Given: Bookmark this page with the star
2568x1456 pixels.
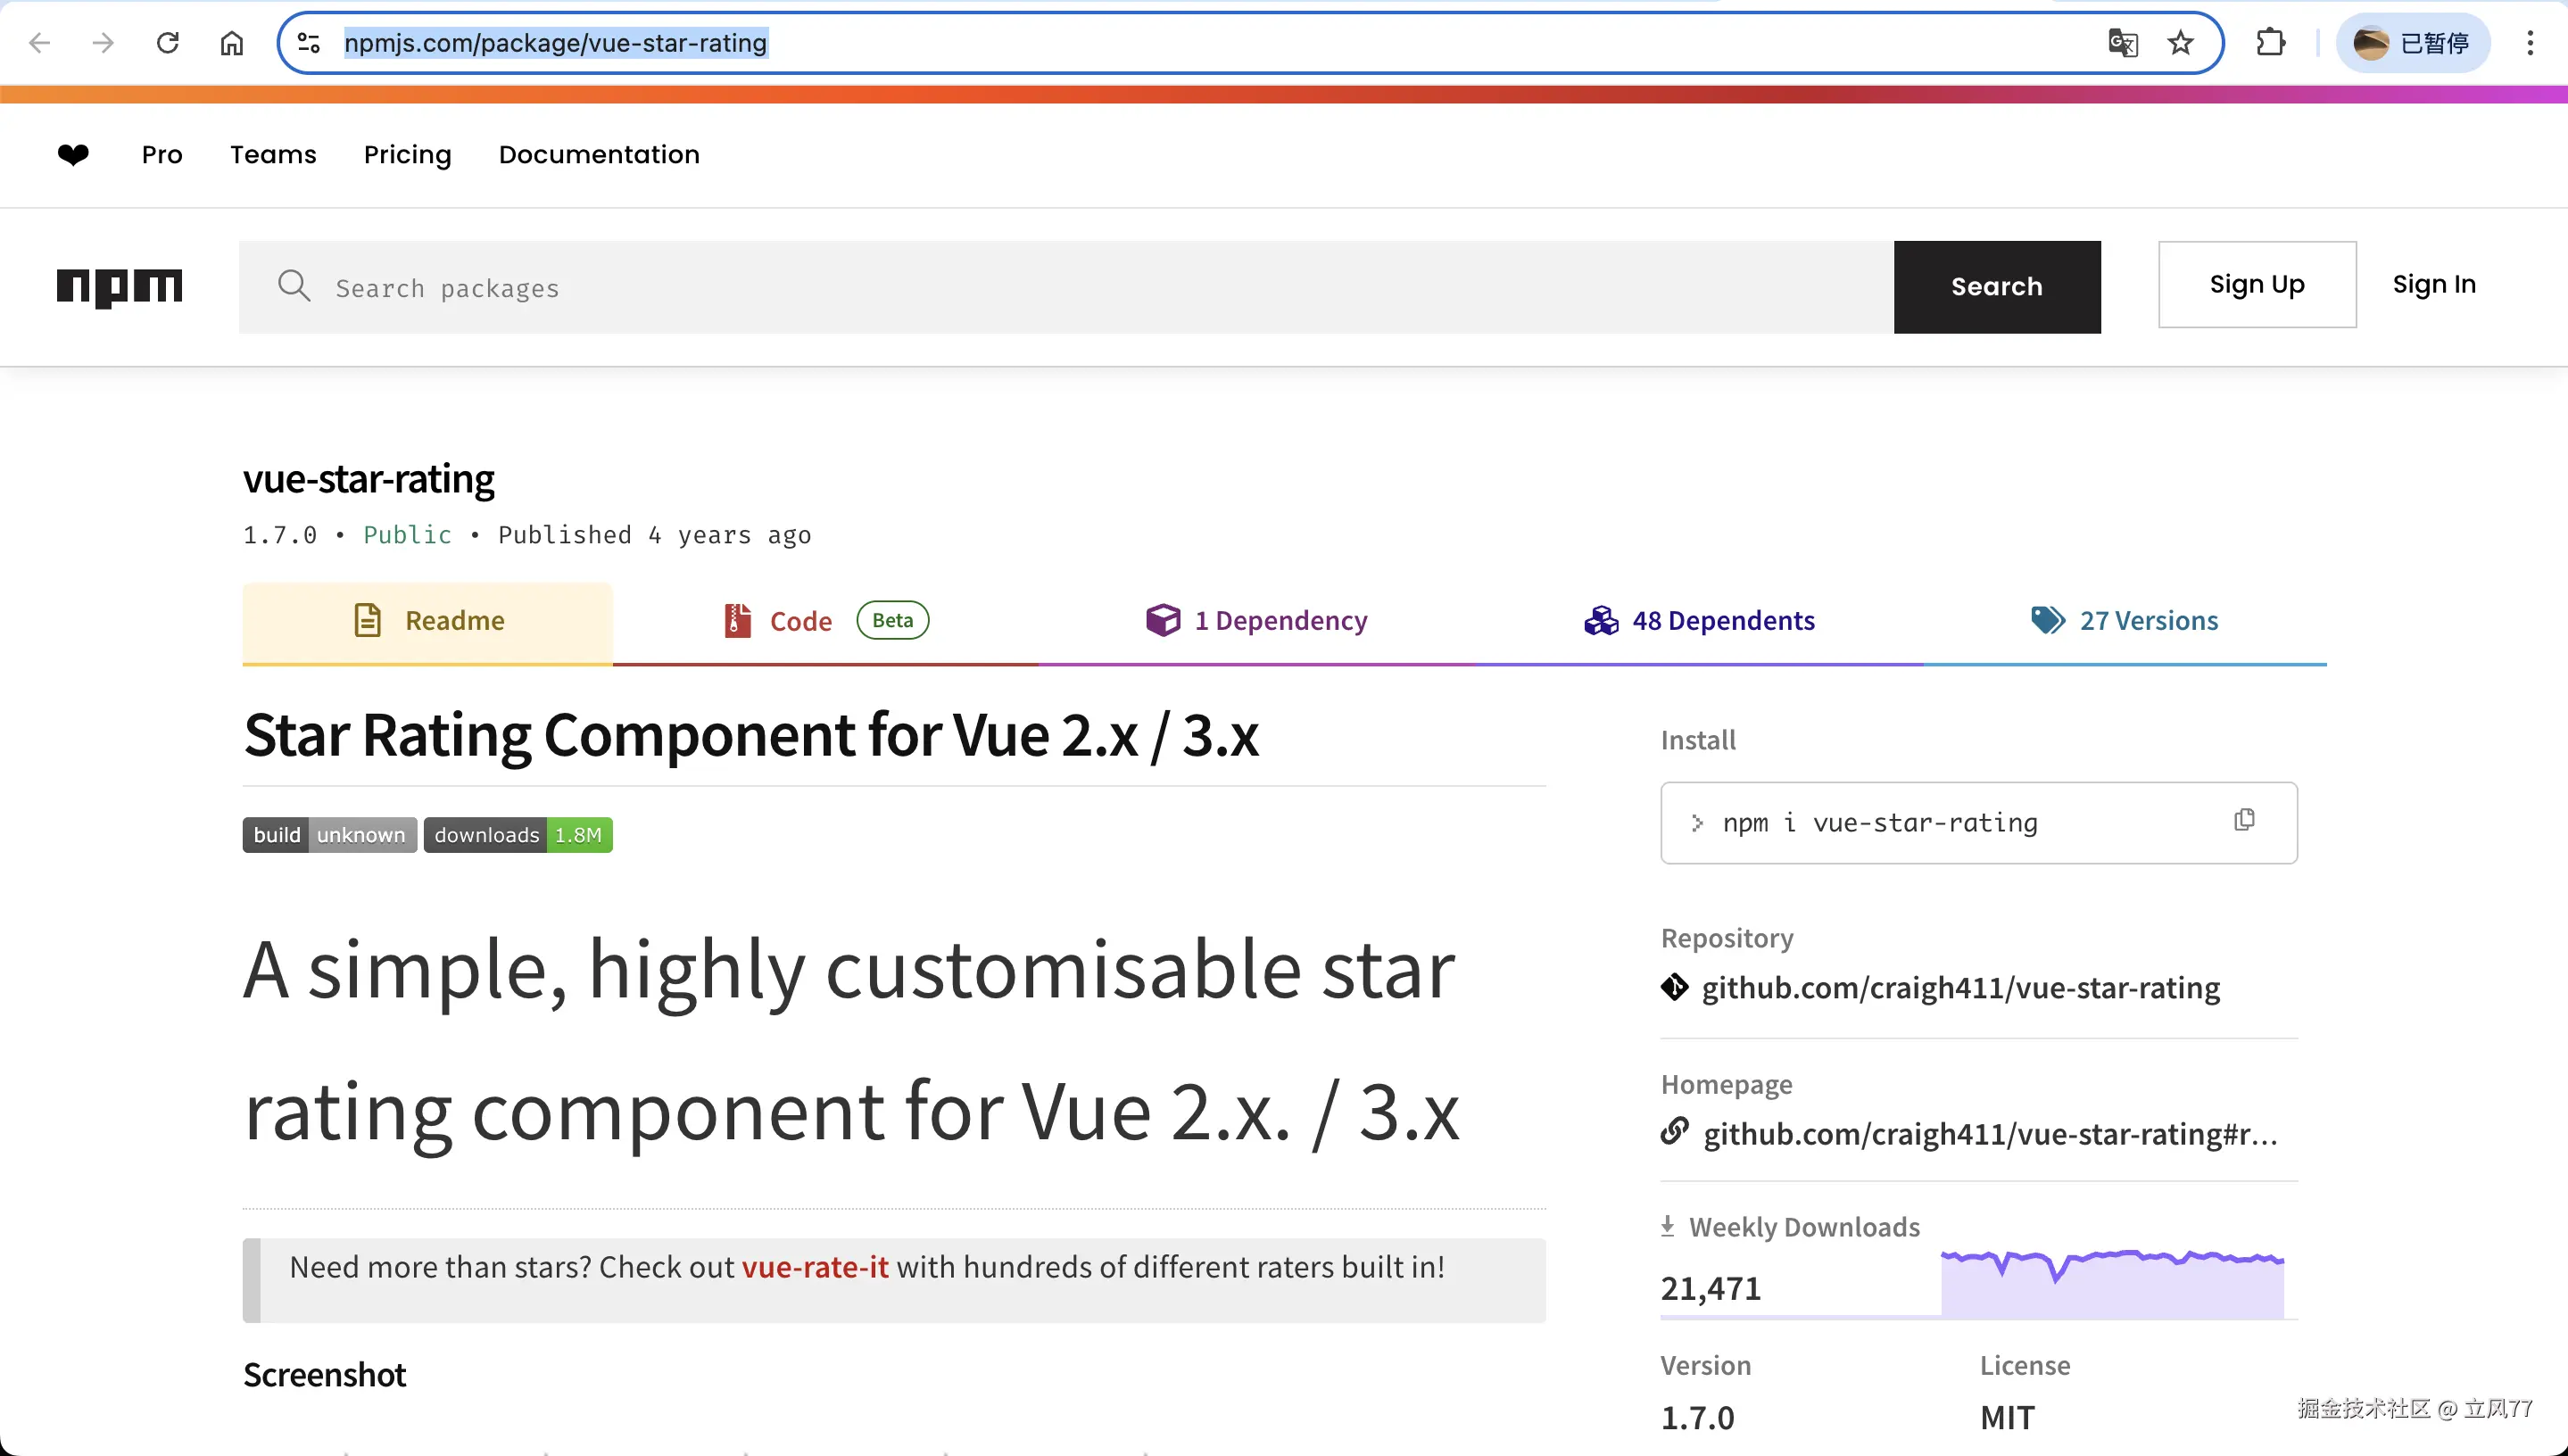Looking at the screenshot, I should coord(2181,43).
